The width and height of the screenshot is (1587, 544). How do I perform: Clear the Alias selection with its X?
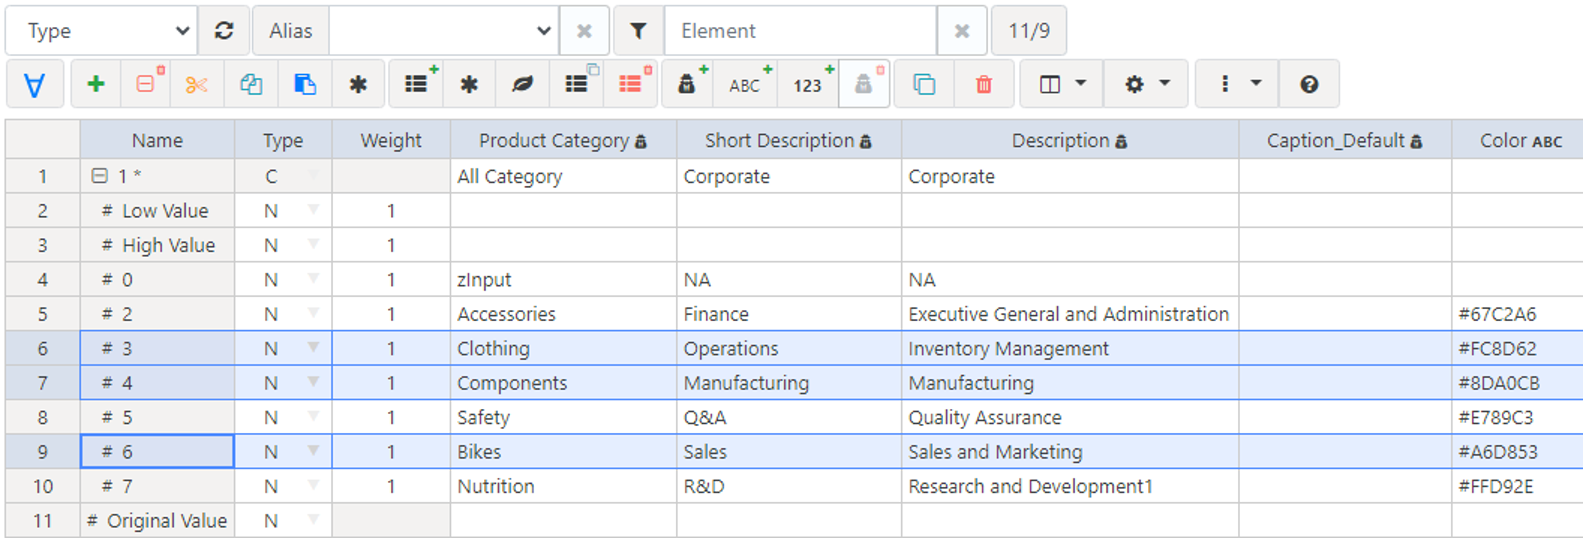pos(584,31)
